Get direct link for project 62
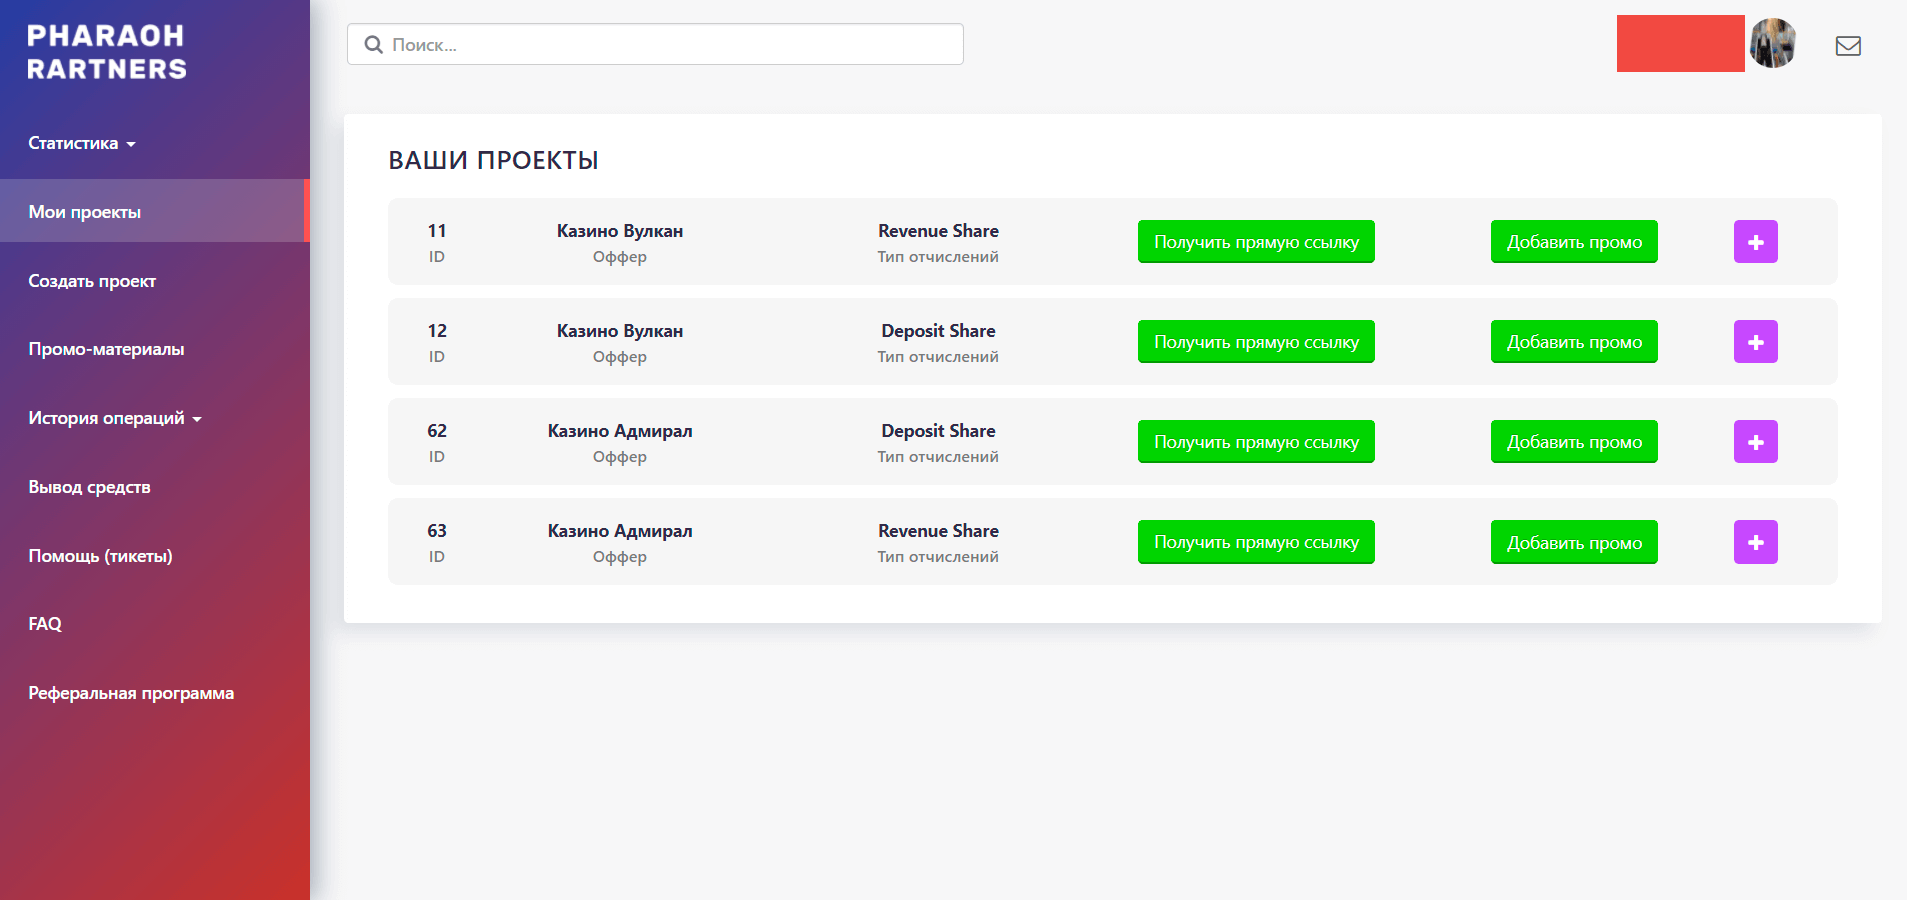The width and height of the screenshot is (1907, 900). click(1256, 442)
